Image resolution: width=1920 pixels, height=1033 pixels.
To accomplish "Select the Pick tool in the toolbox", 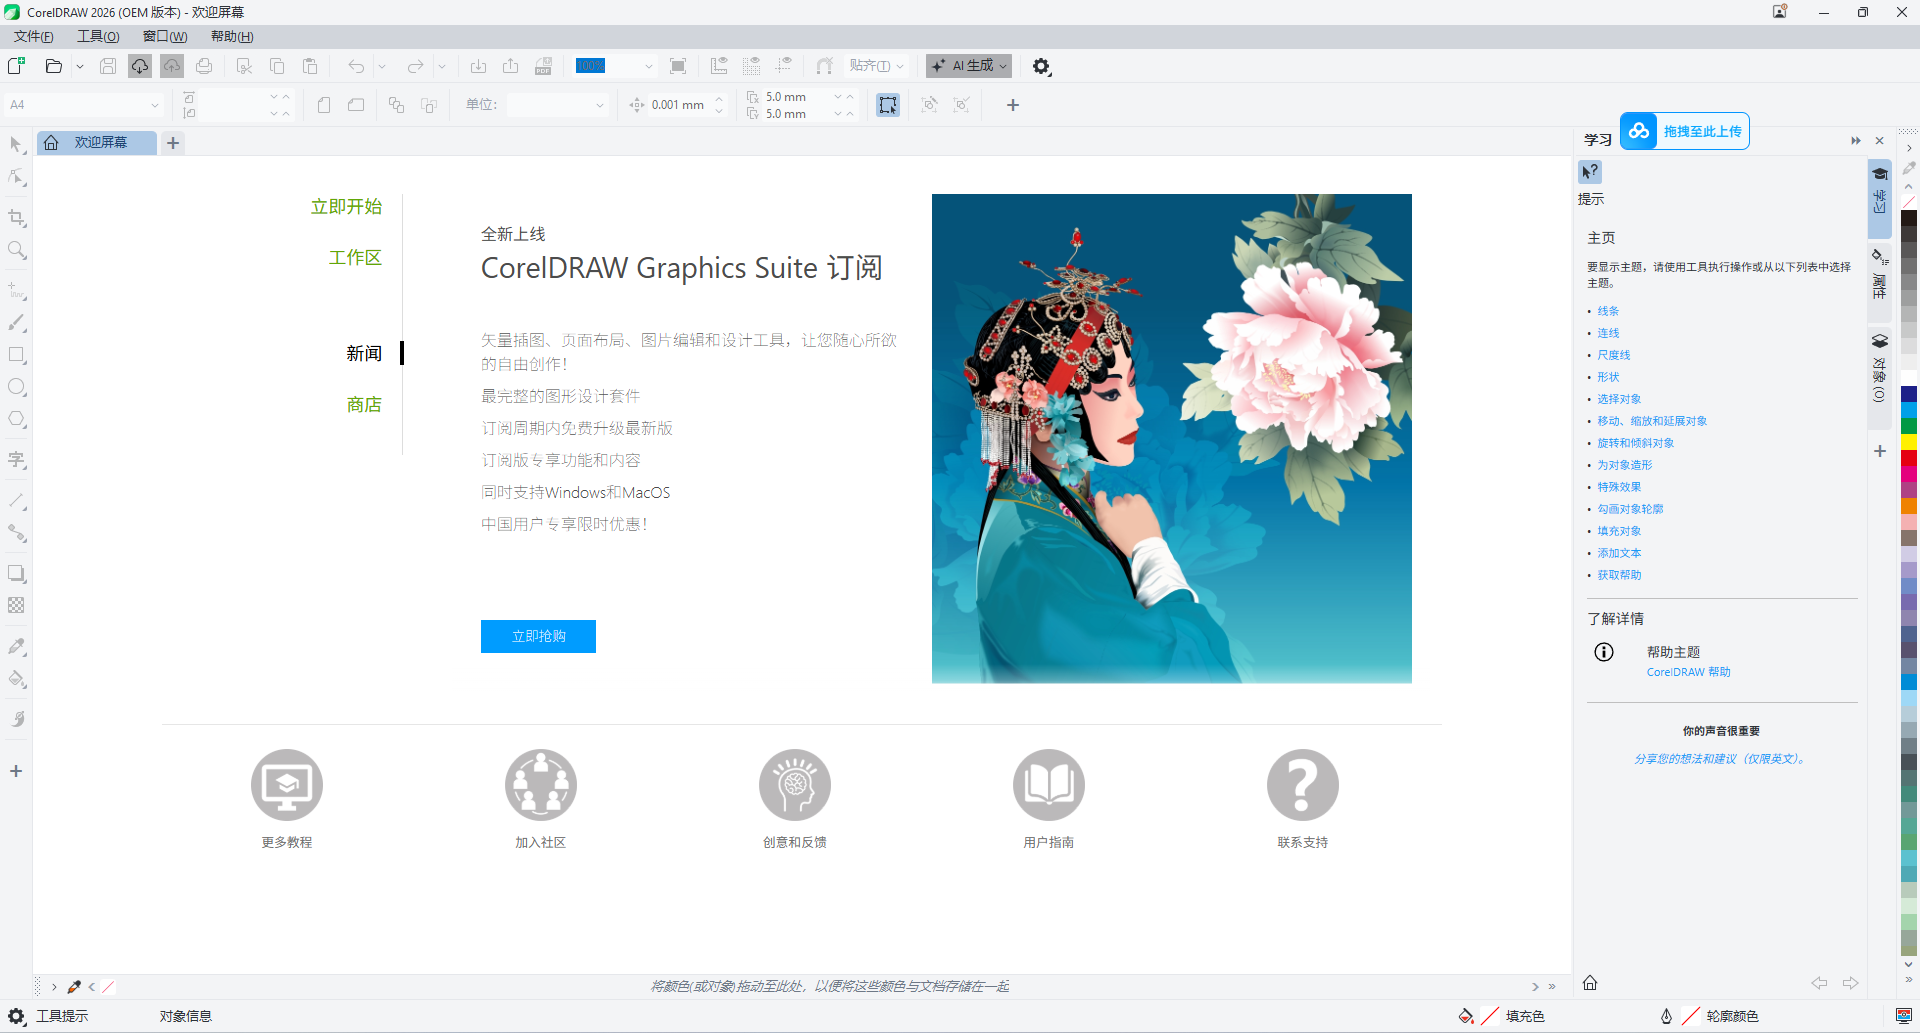I will click(x=16, y=145).
